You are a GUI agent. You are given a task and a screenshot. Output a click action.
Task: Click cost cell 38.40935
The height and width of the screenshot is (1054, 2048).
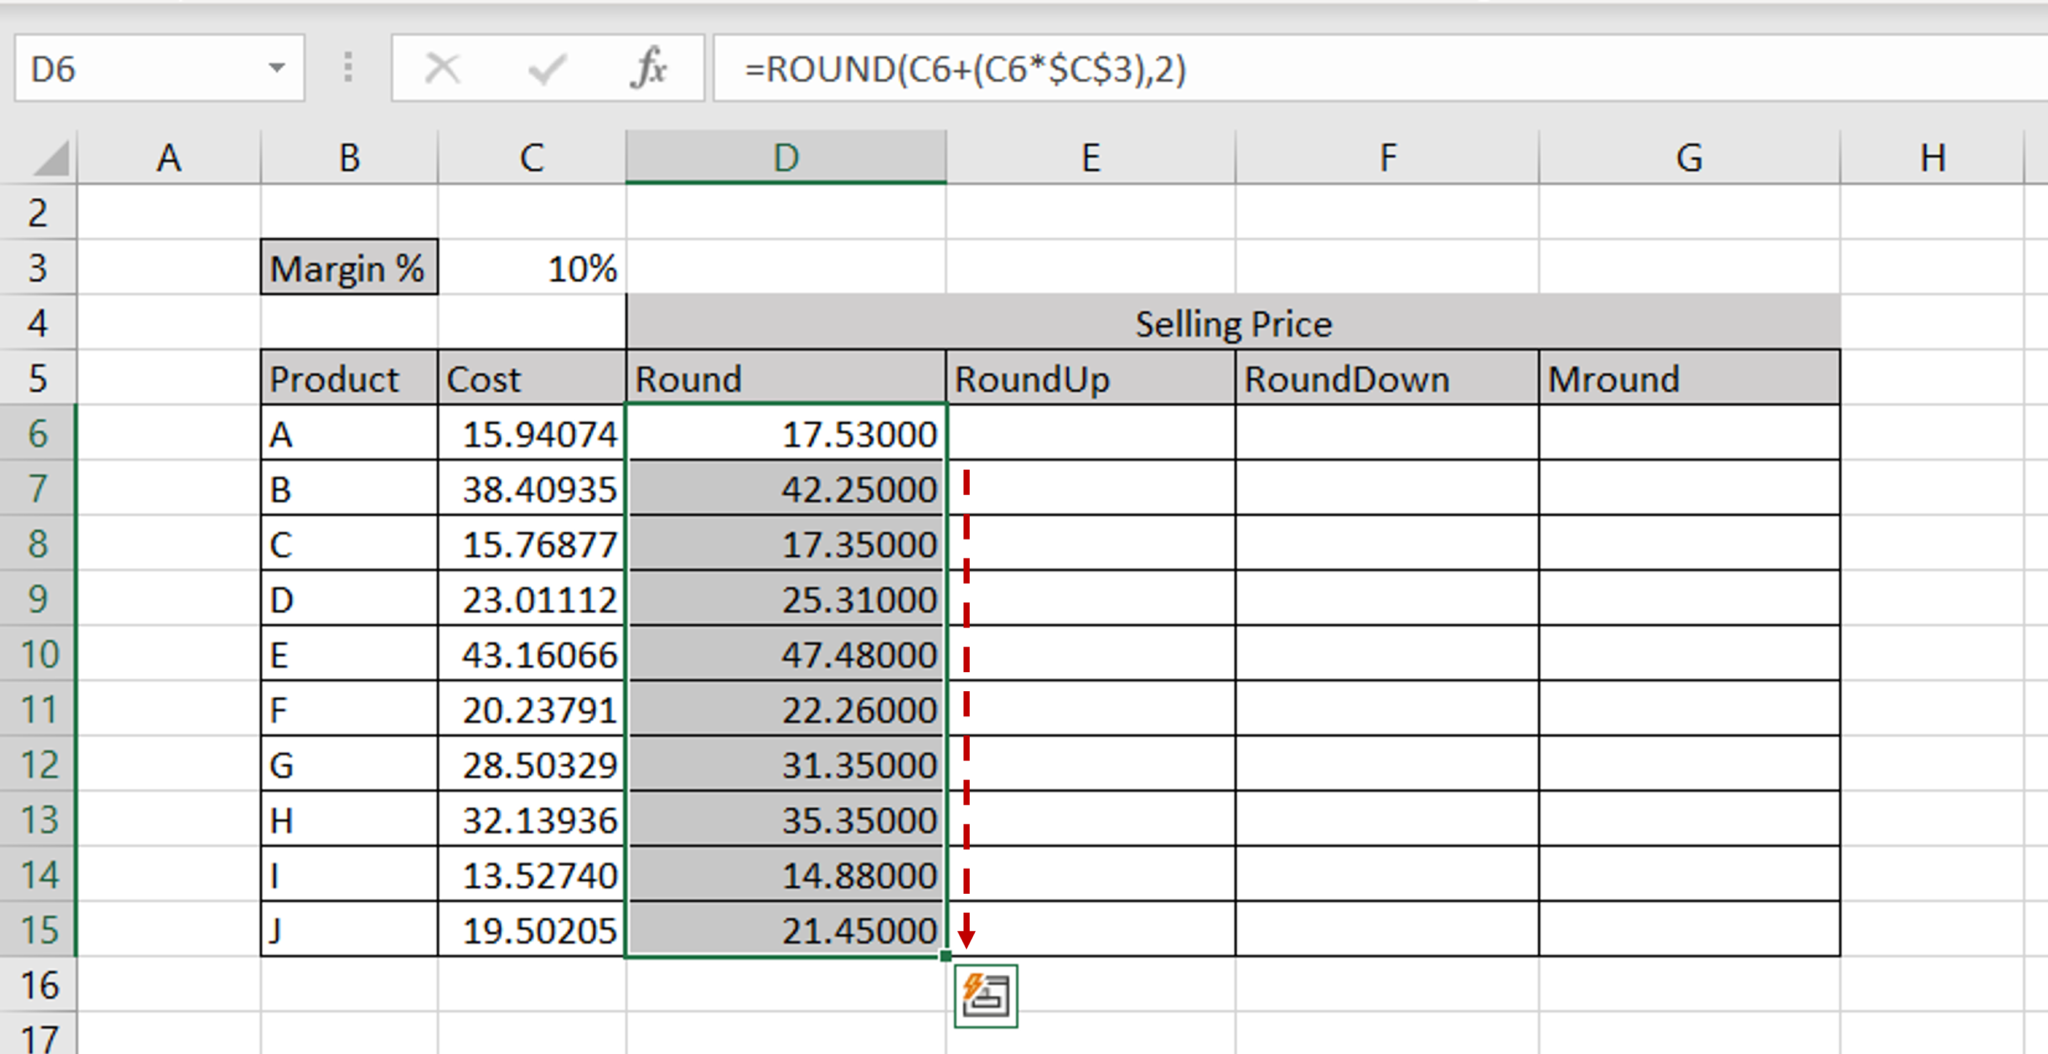click(x=532, y=488)
